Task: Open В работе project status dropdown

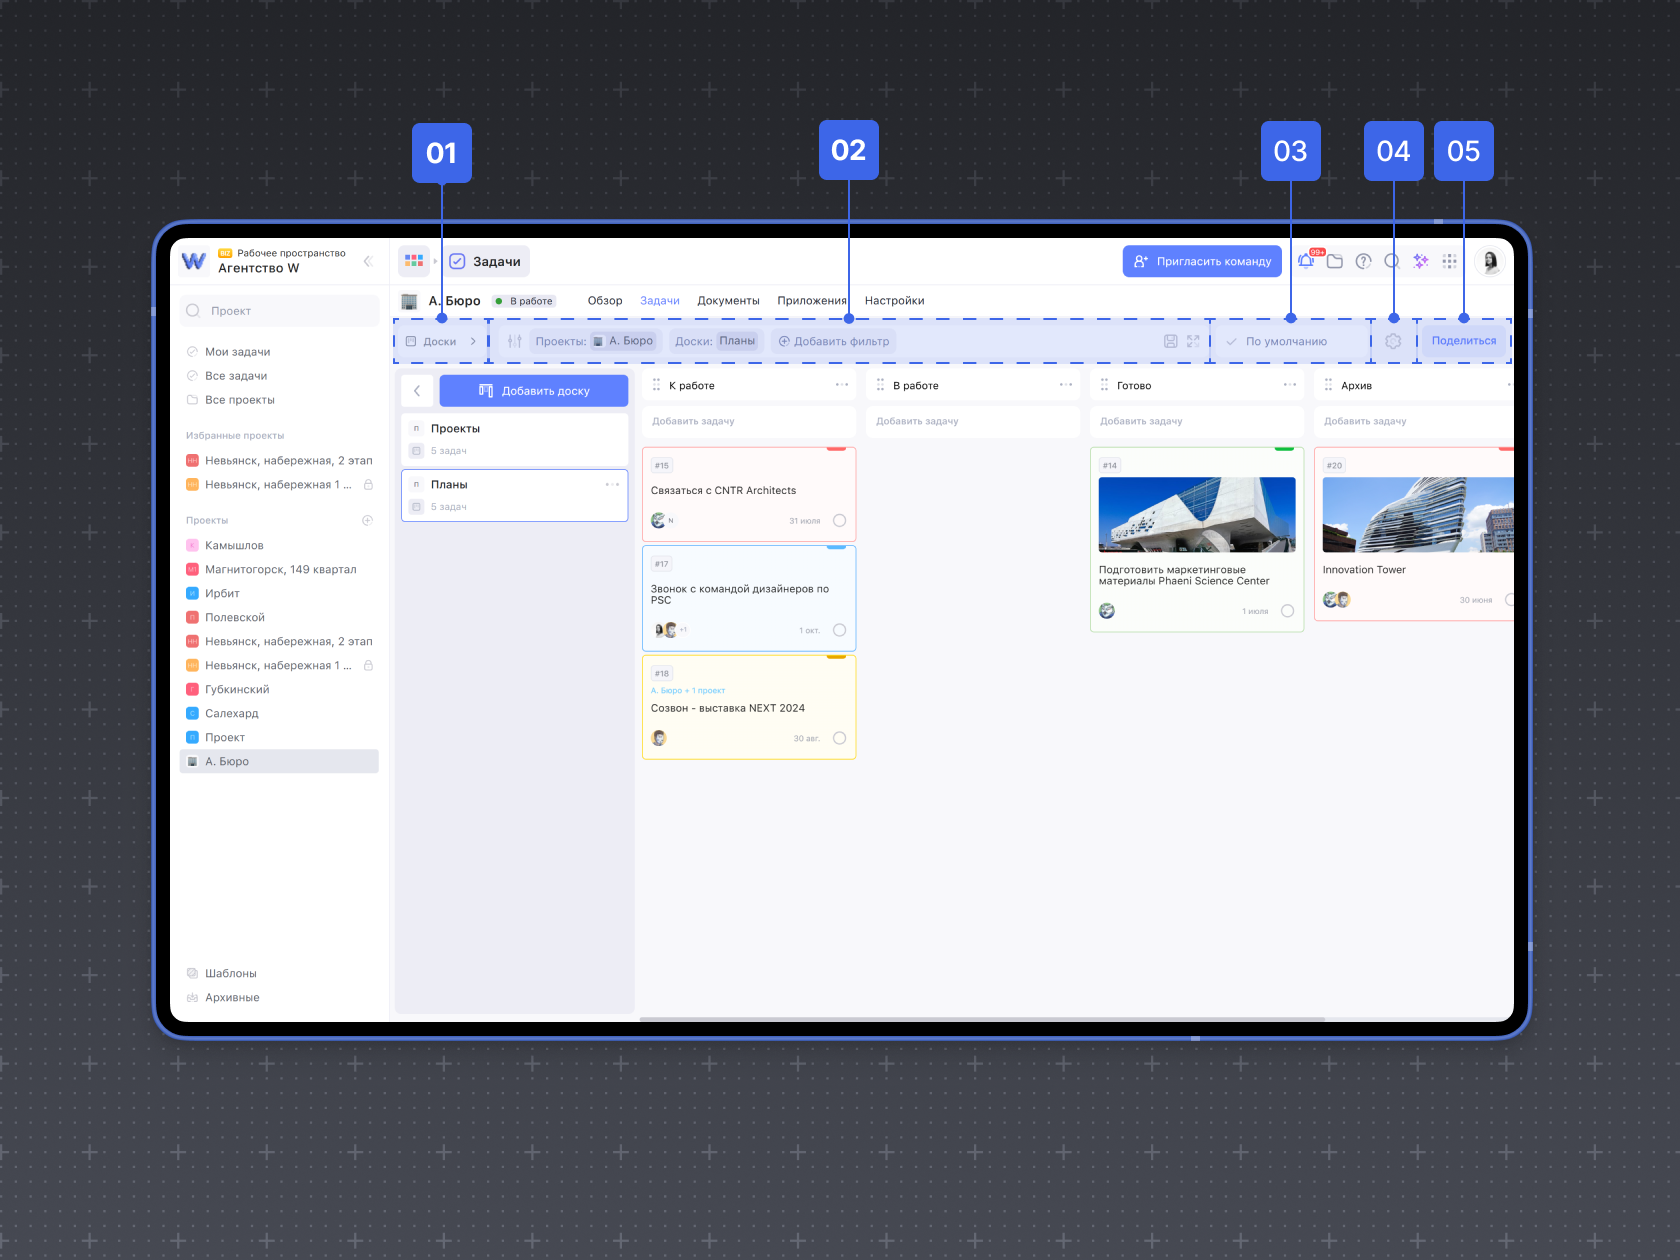Action: pyautogui.click(x=524, y=301)
